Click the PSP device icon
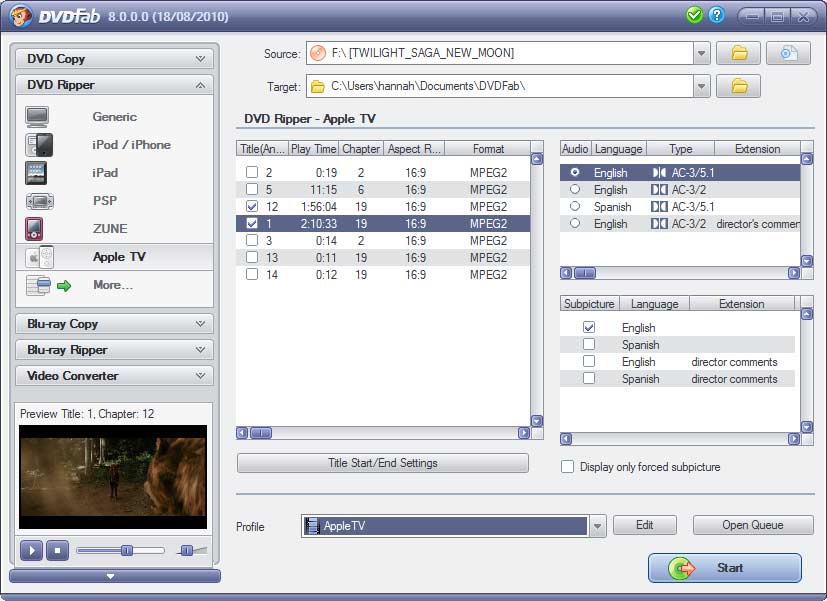Screen dimensions: 827x601 pyautogui.click(x=40, y=201)
